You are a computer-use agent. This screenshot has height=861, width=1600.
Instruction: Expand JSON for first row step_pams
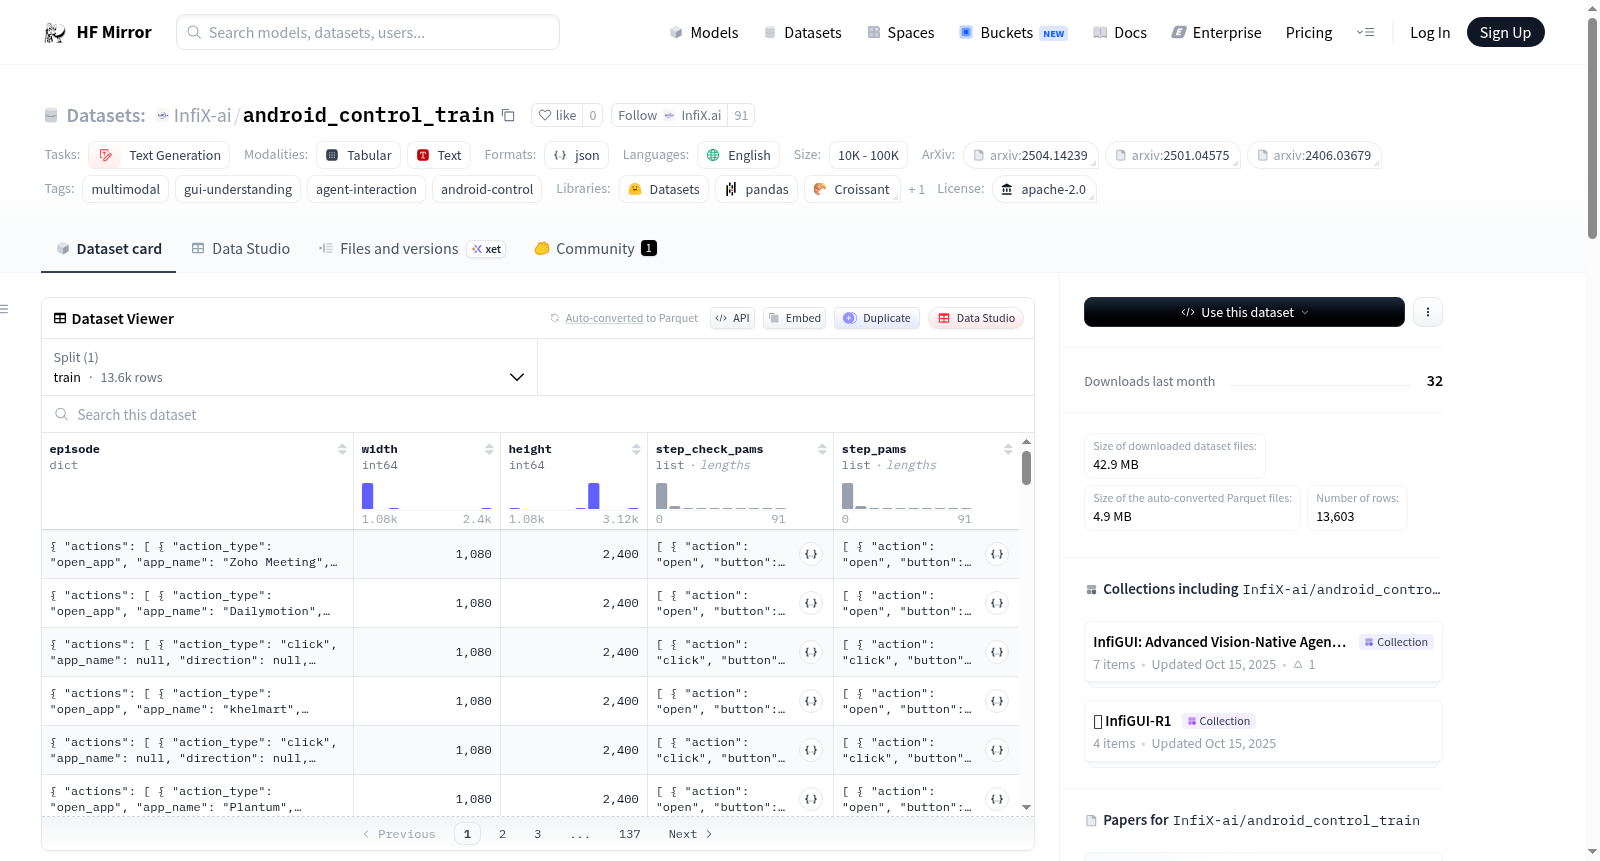tap(997, 554)
